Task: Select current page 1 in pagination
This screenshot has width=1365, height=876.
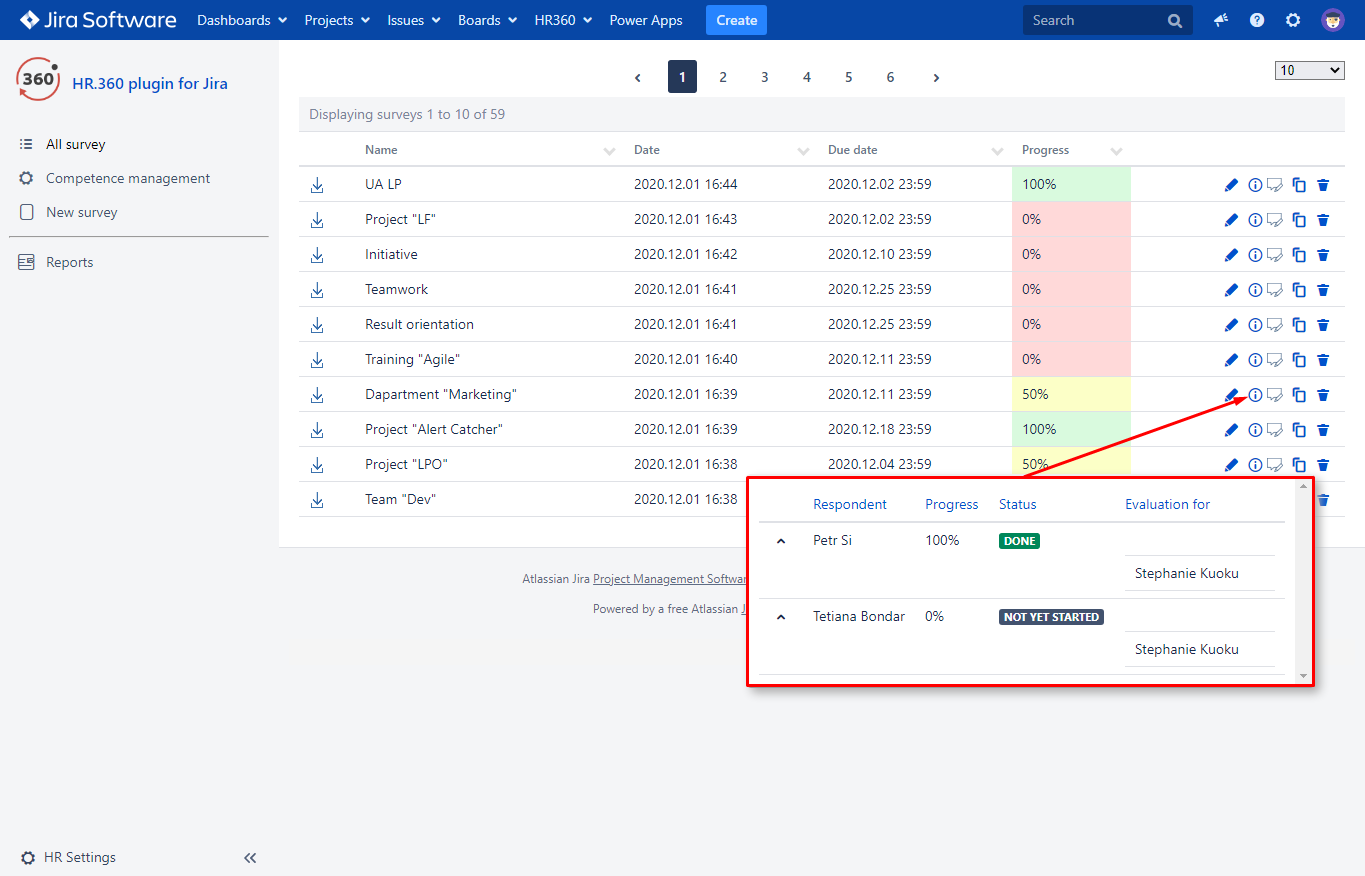Action: coord(682,77)
